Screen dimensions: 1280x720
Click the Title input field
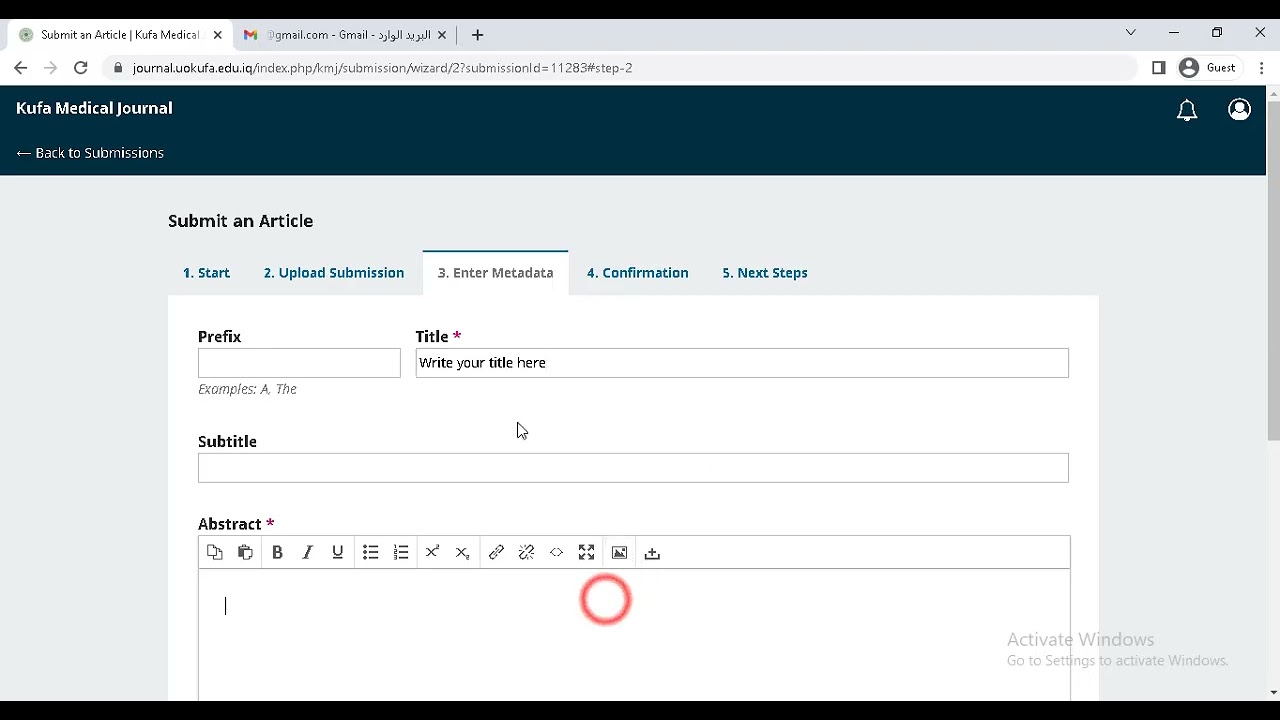(742, 363)
